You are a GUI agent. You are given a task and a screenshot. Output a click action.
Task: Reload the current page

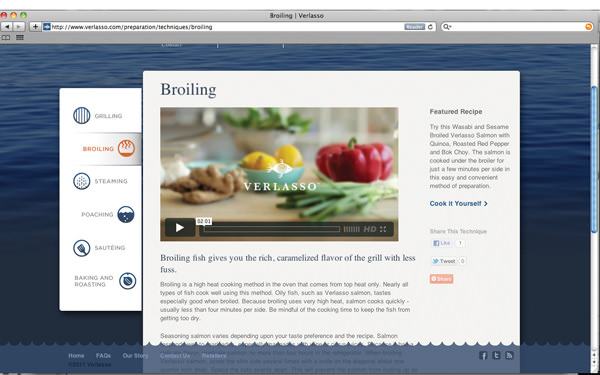[x=430, y=27]
